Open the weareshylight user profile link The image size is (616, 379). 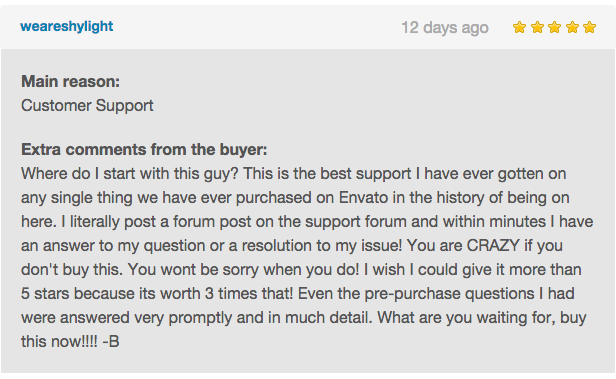coord(66,27)
